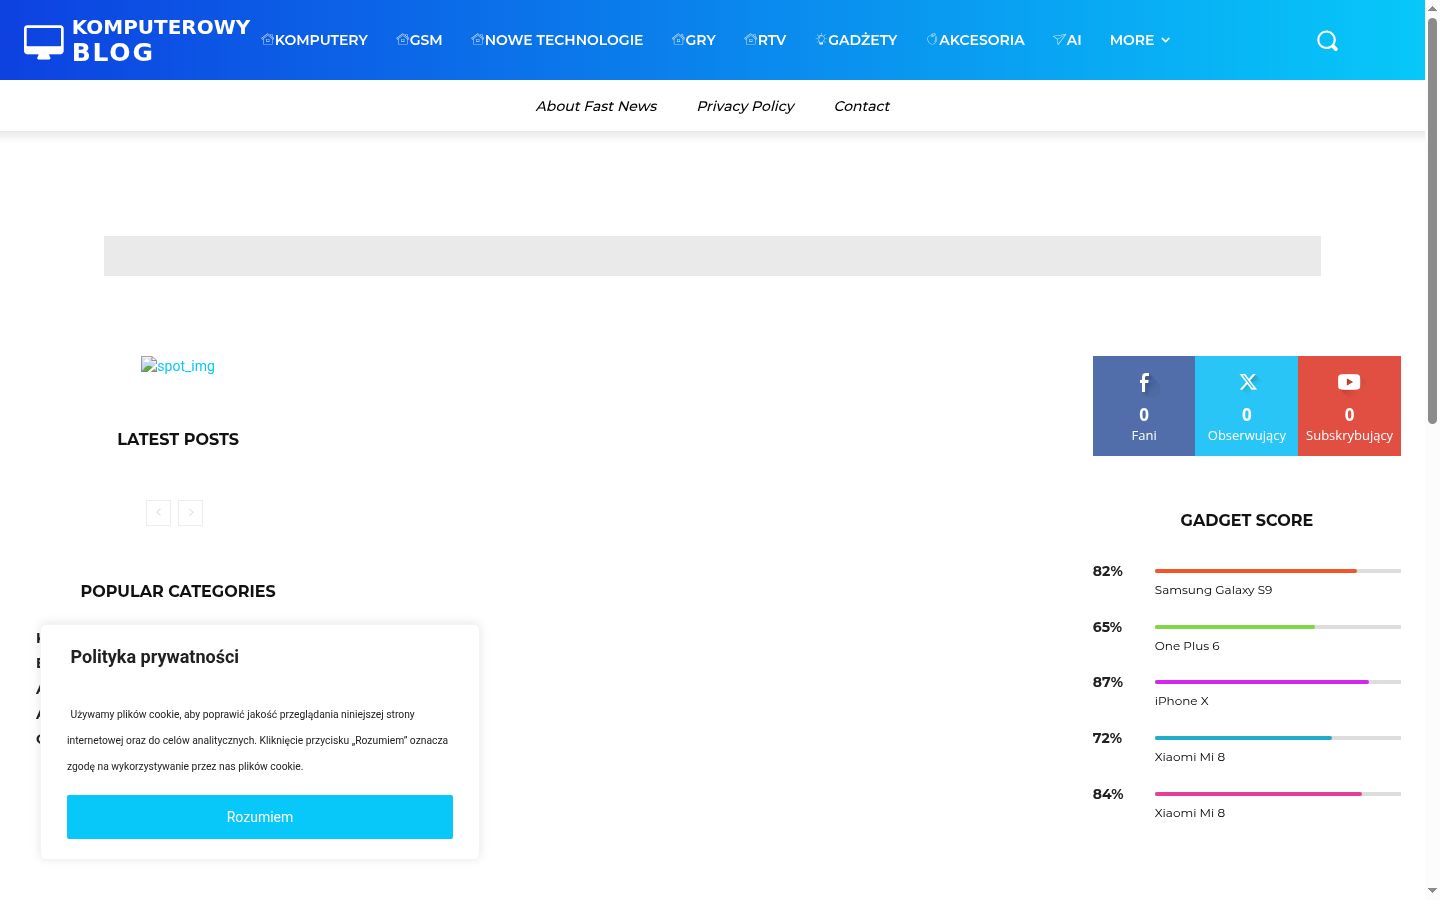
Task: Click the monitor logo icon of Komputerowy Blog
Action: pos(44,41)
